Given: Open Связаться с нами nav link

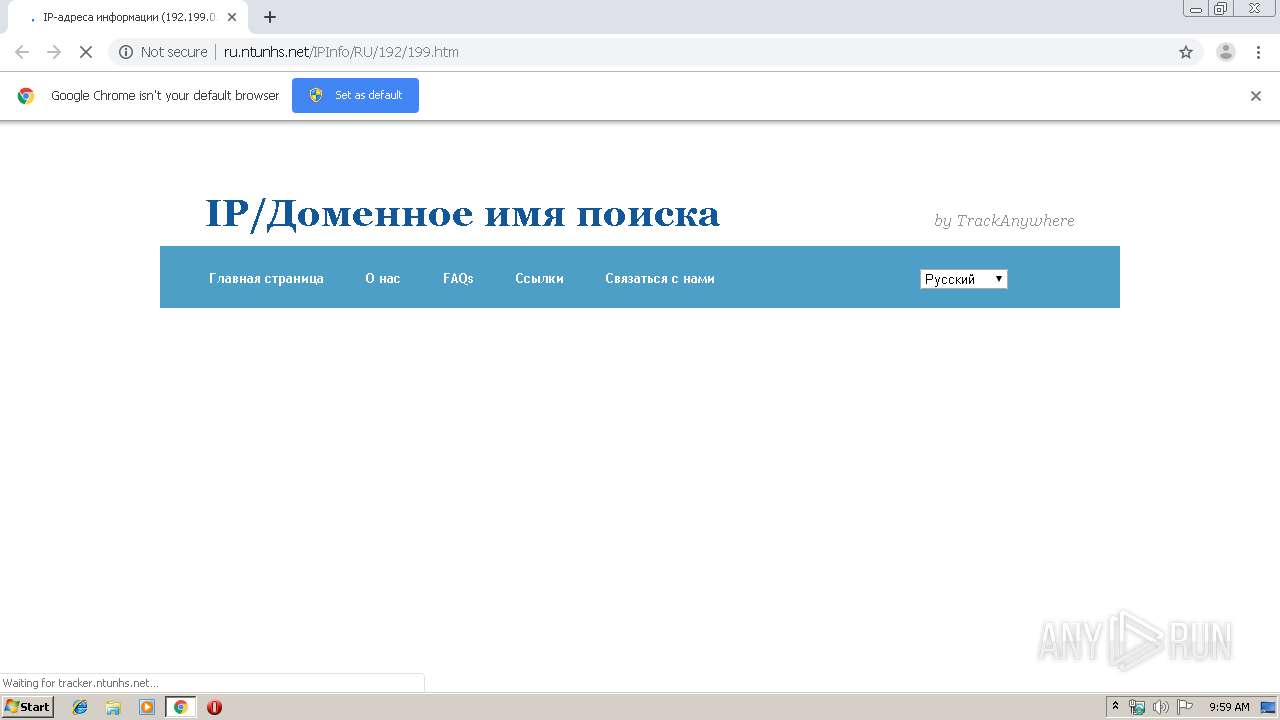Looking at the screenshot, I should [x=660, y=278].
